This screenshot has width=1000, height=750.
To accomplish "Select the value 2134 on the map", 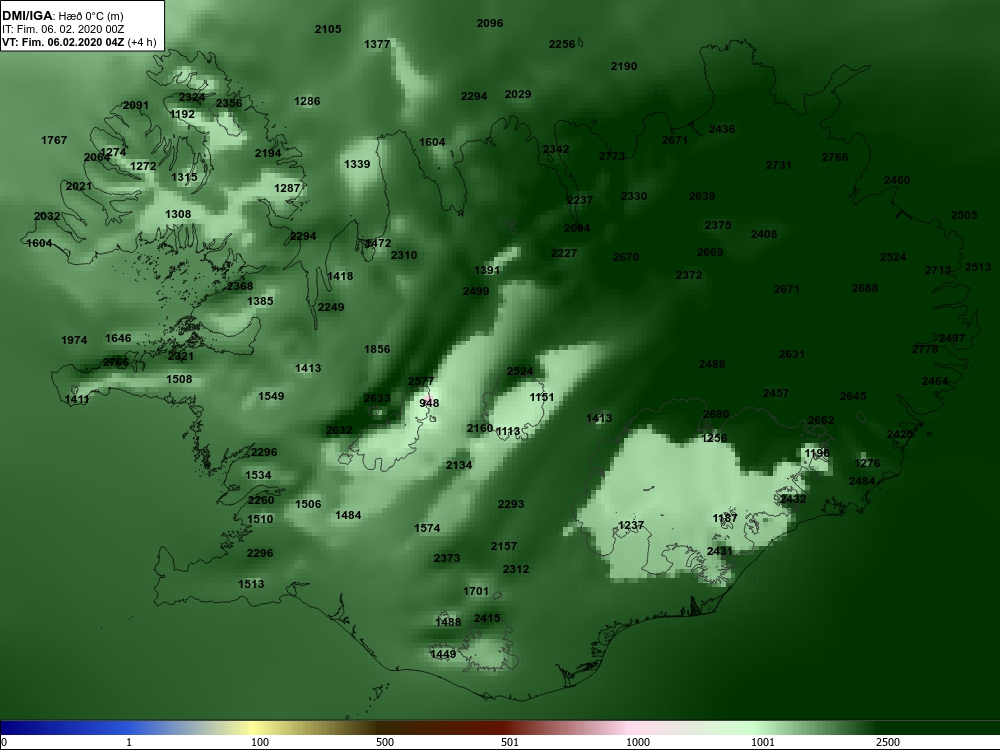I will [459, 465].
